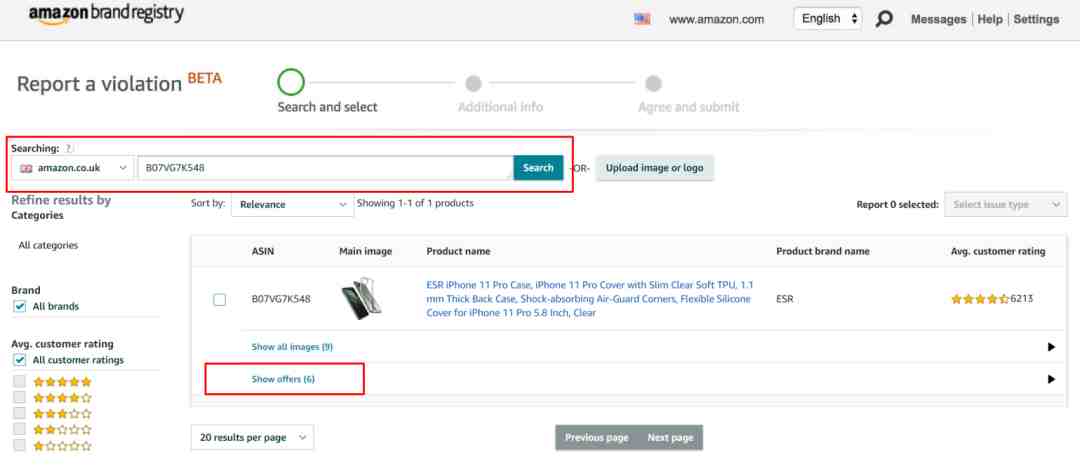This screenshot has height=466, width=1080.
Task: Click the ASIN search input field
Action: pyautogui.click(x=325, y=168)
